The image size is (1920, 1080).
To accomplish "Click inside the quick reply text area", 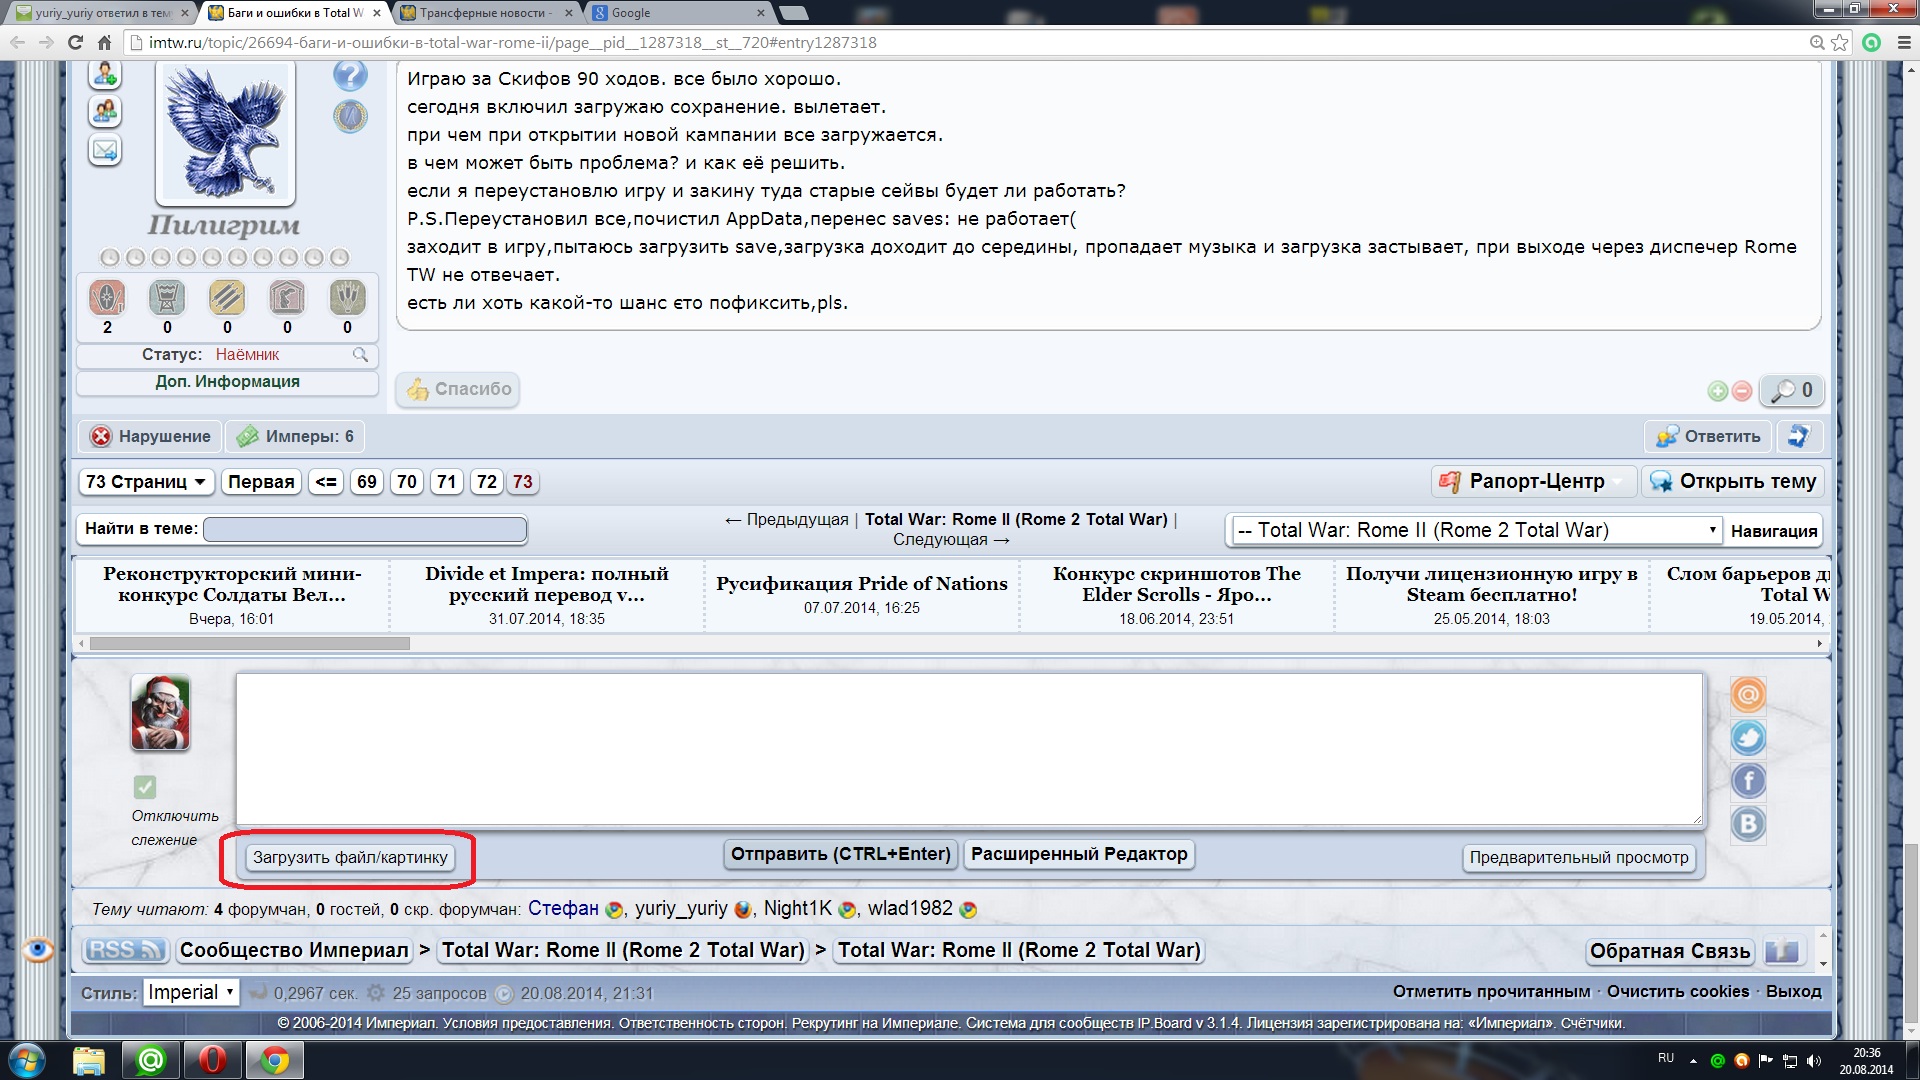I will pos(969,749).
